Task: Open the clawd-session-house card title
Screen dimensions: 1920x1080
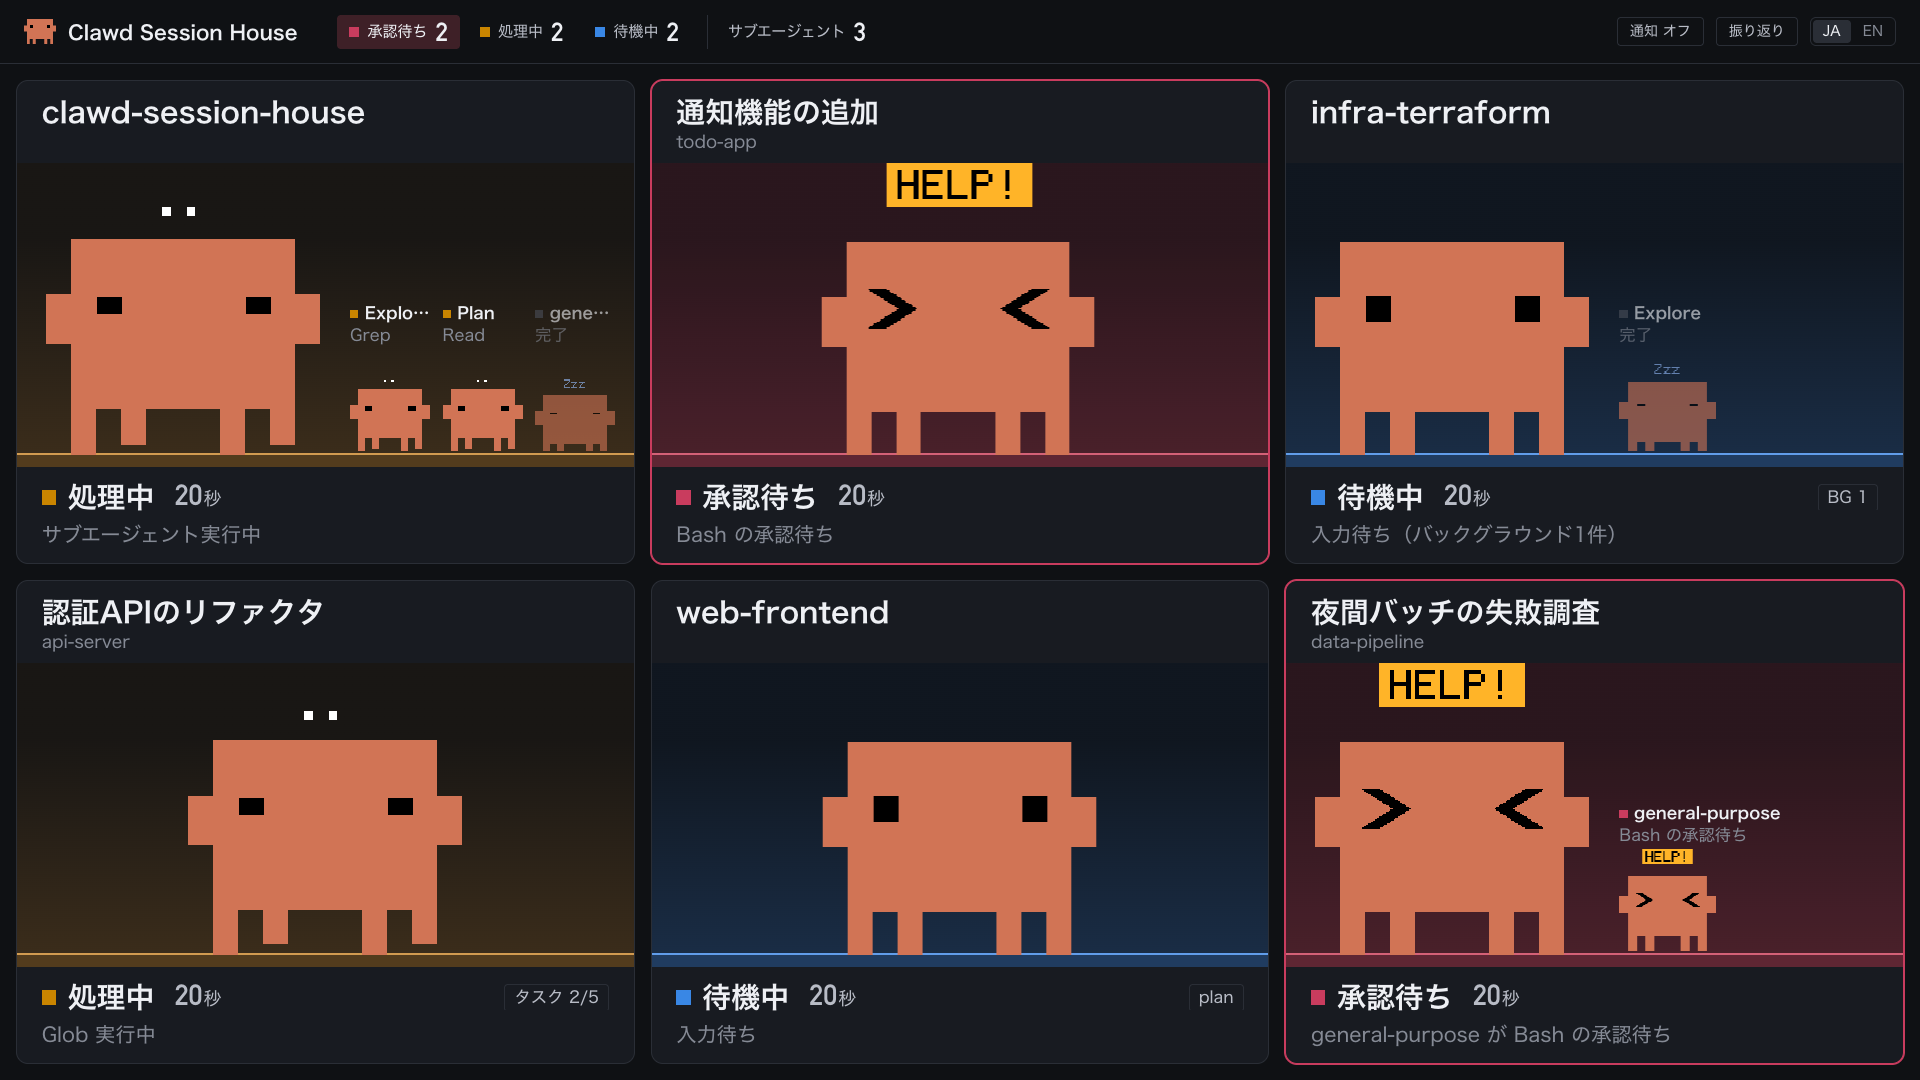Action: click(203, 113)
